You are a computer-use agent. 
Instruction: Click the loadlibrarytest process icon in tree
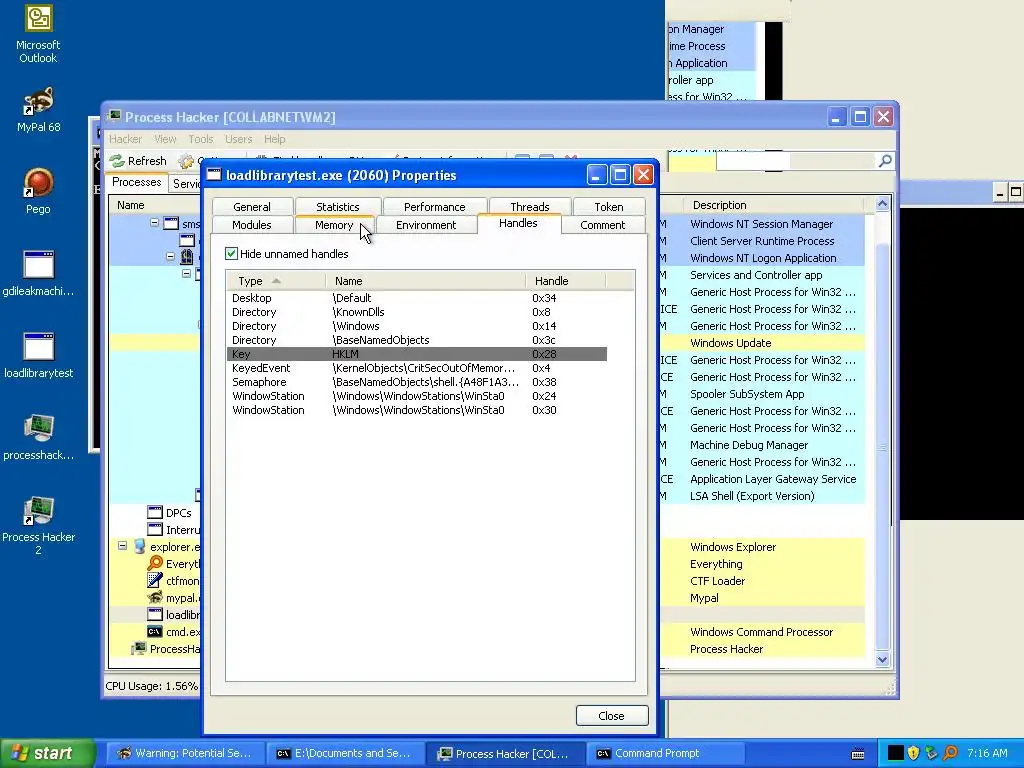[155, 615]
